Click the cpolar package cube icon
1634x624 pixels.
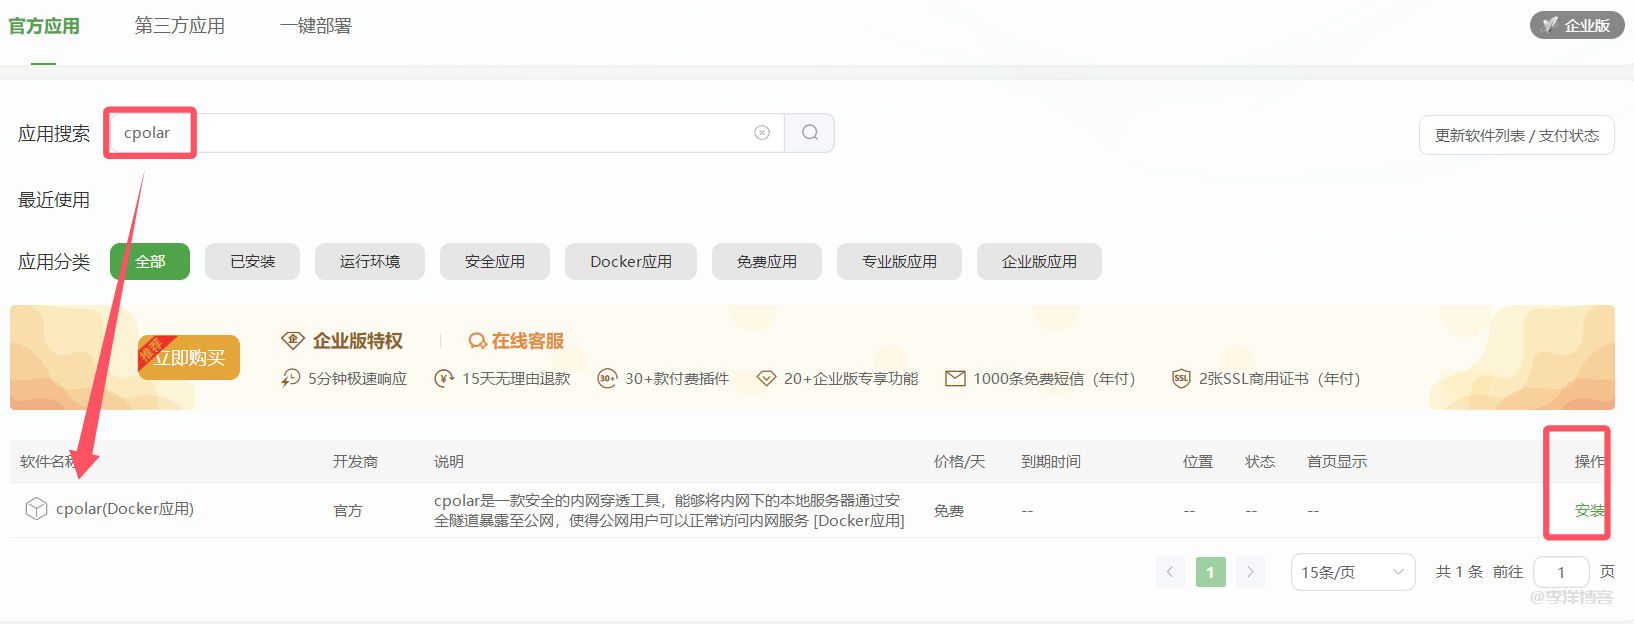click(36, 509)
